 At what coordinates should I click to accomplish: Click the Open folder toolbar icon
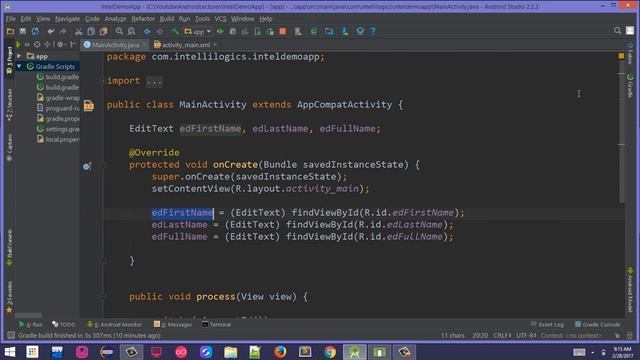(x=10, y=31)
